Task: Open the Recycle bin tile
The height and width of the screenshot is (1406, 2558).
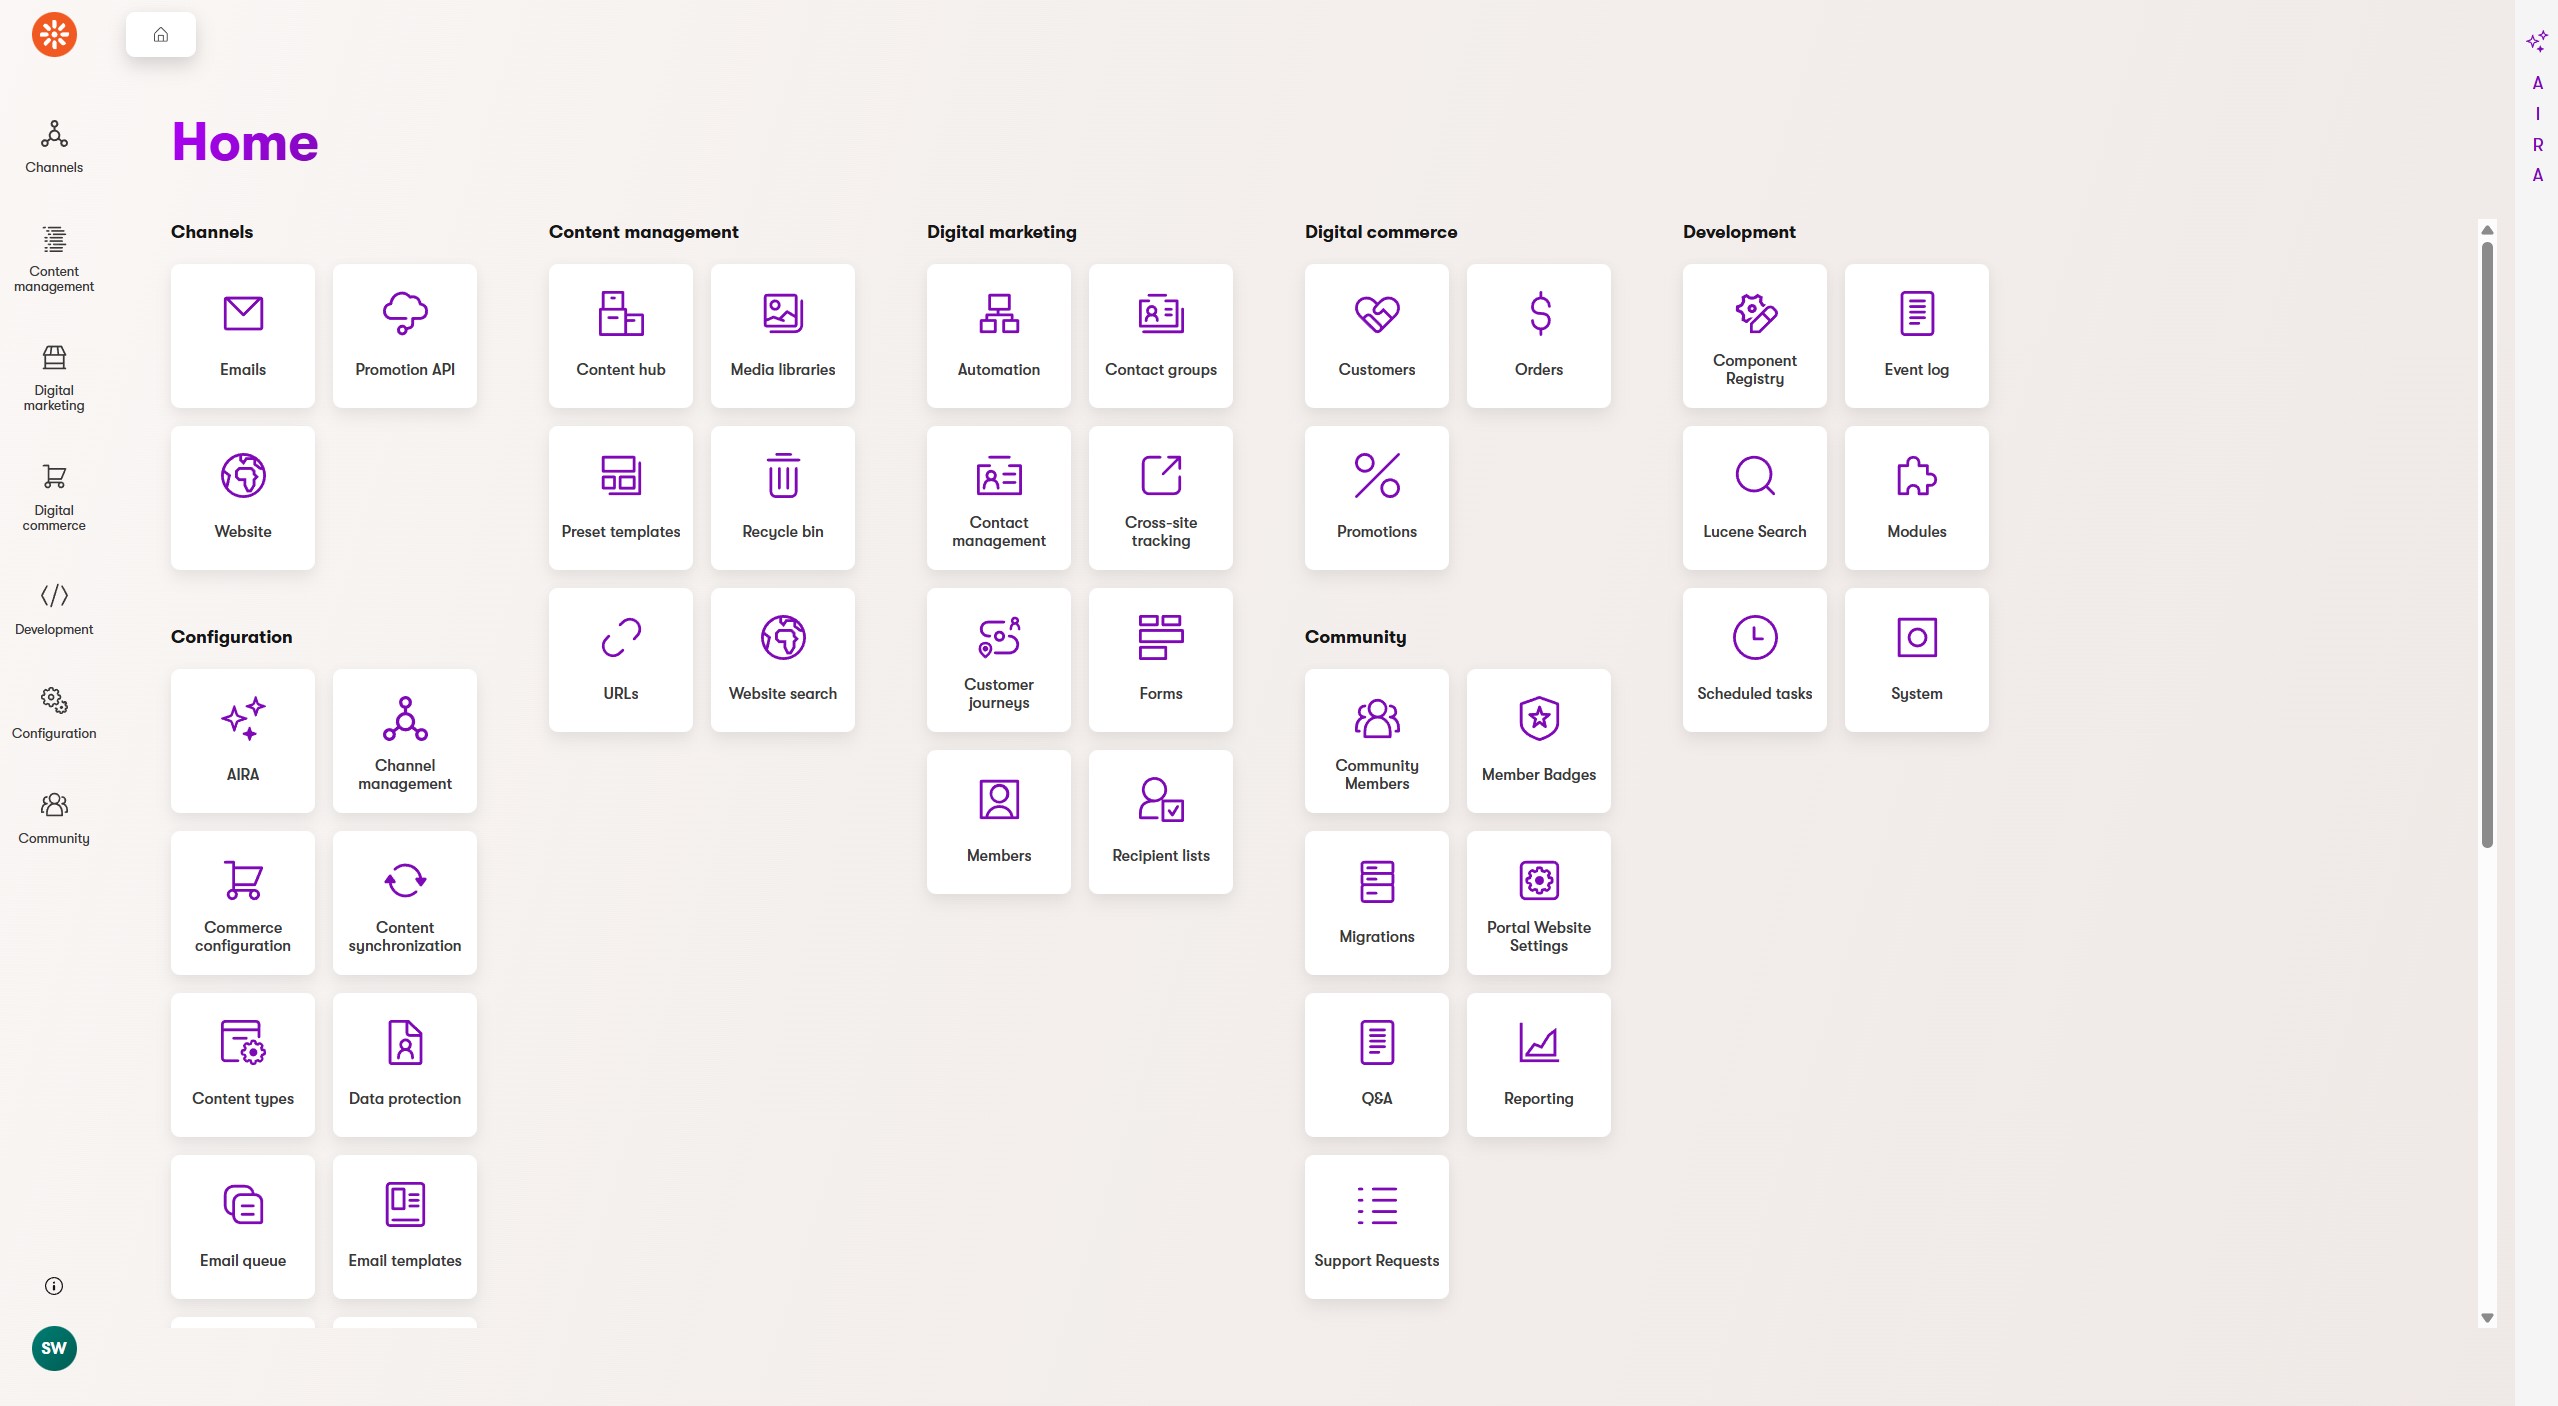Action: coord(782,497)
